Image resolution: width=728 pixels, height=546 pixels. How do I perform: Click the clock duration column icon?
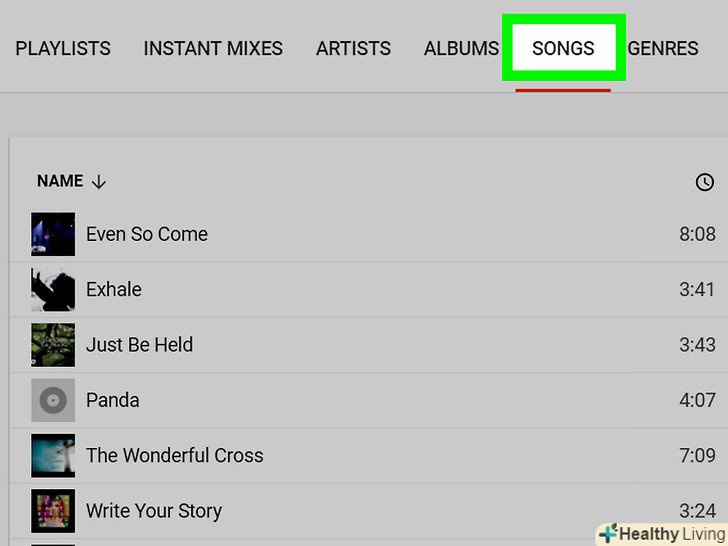(705, 182)
